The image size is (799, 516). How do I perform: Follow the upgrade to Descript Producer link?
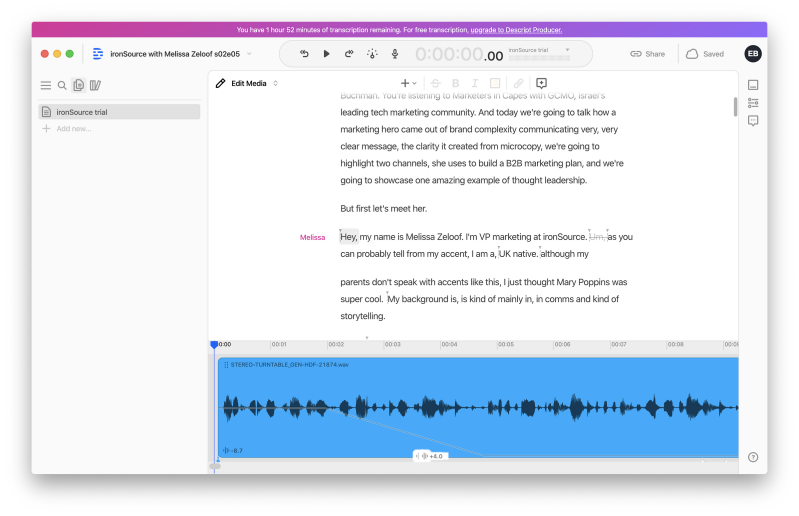516,30
